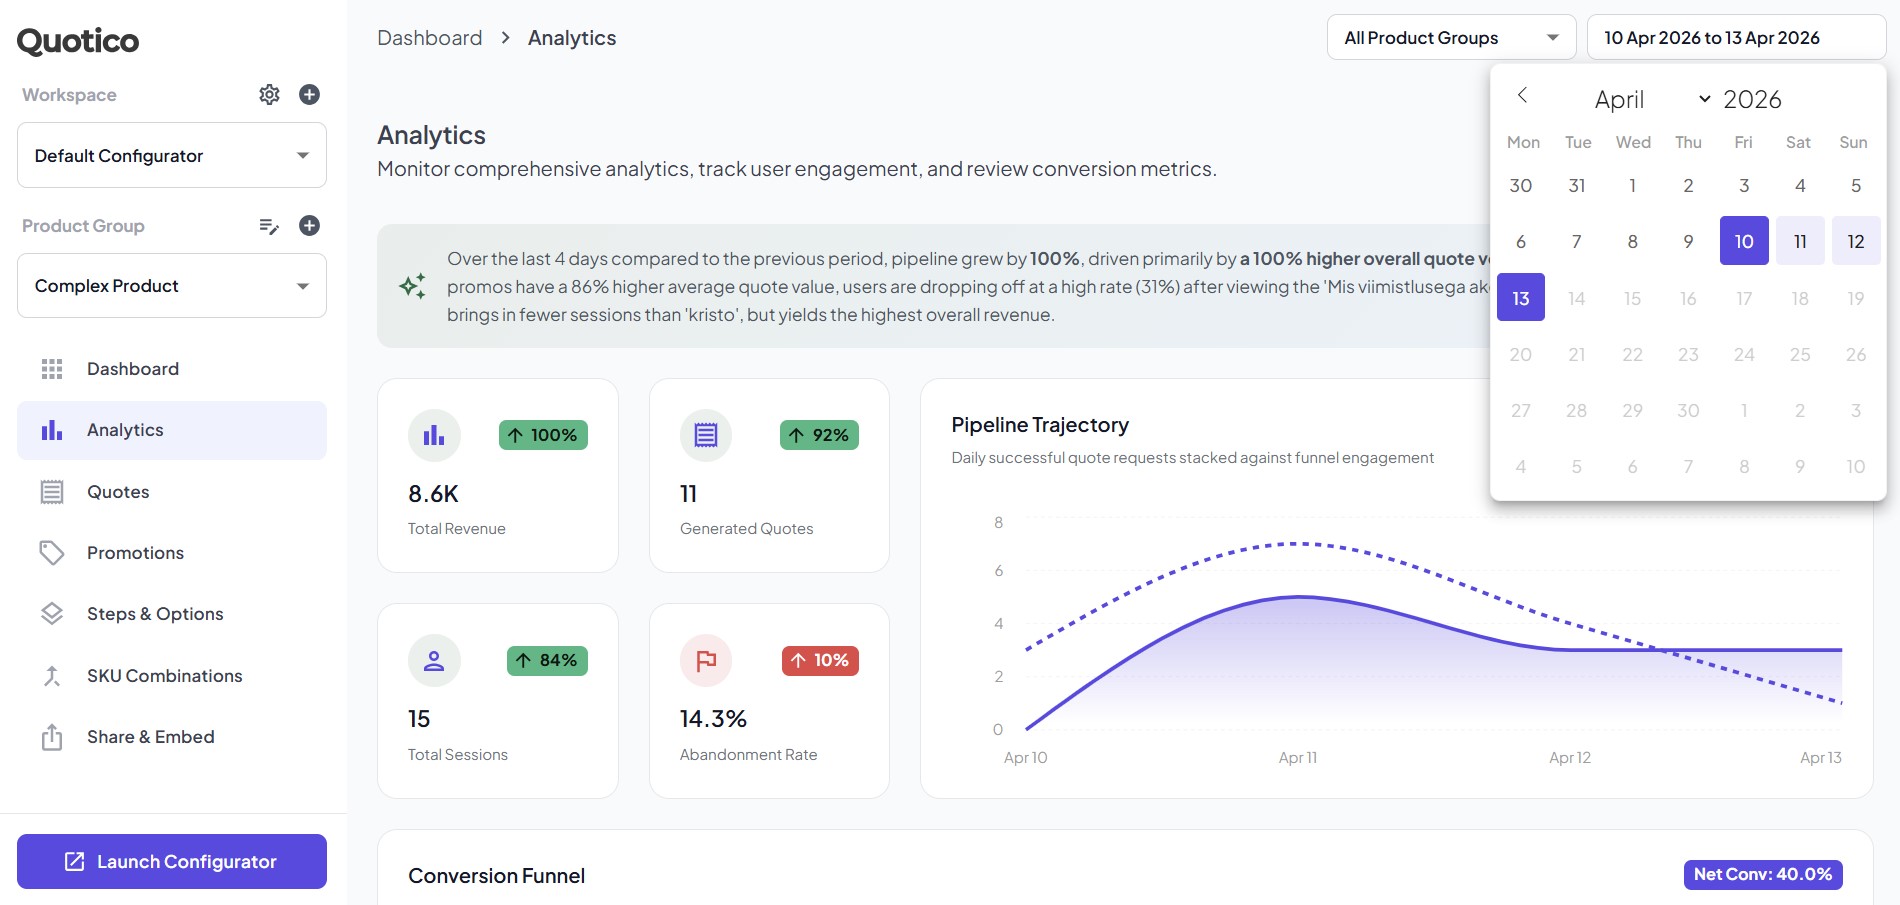Select the Quotes sidebar icon
Image resolution: width=1900 pixels, height=905 pixels.
pyautogui.click(x=52, y=491)
